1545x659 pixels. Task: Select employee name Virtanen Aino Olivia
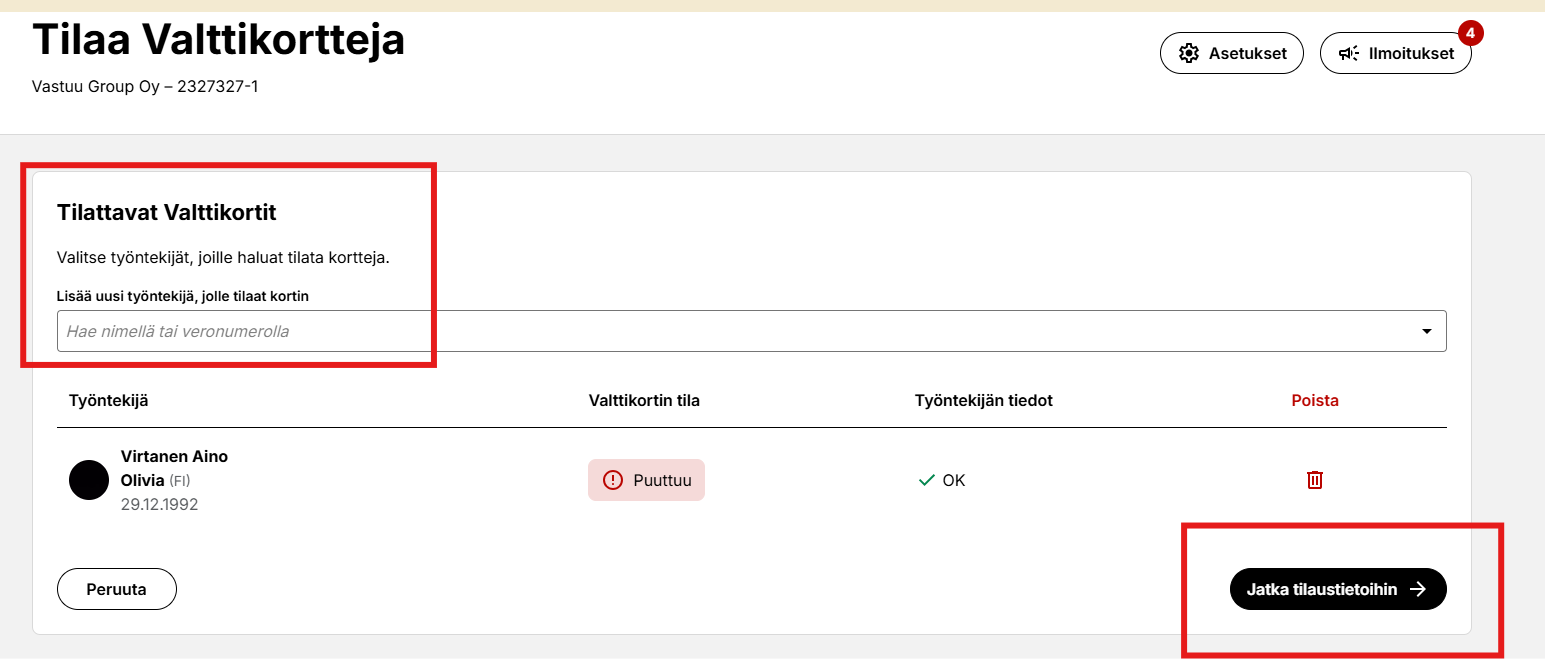(174, 468)
